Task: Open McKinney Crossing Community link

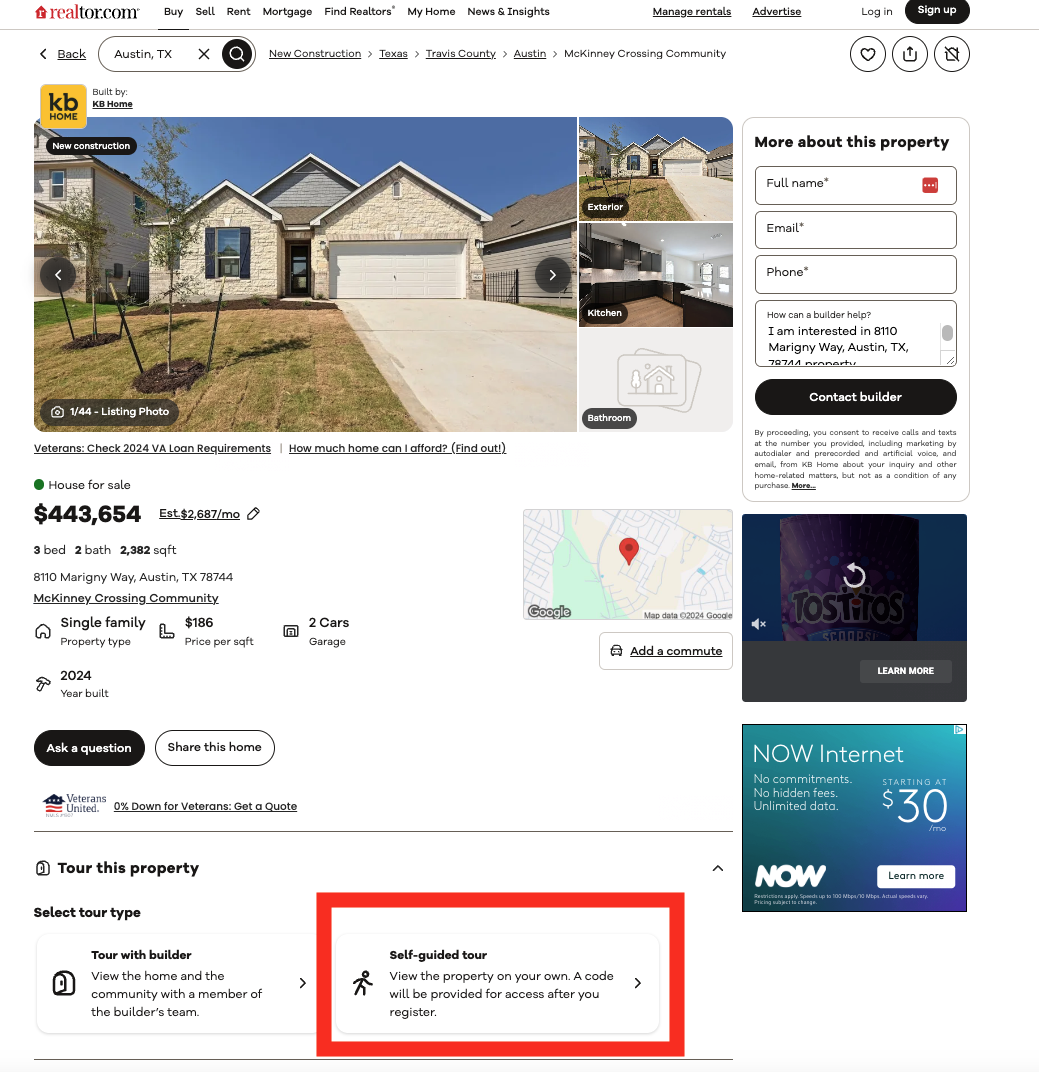Action: (x=126, y=598)
